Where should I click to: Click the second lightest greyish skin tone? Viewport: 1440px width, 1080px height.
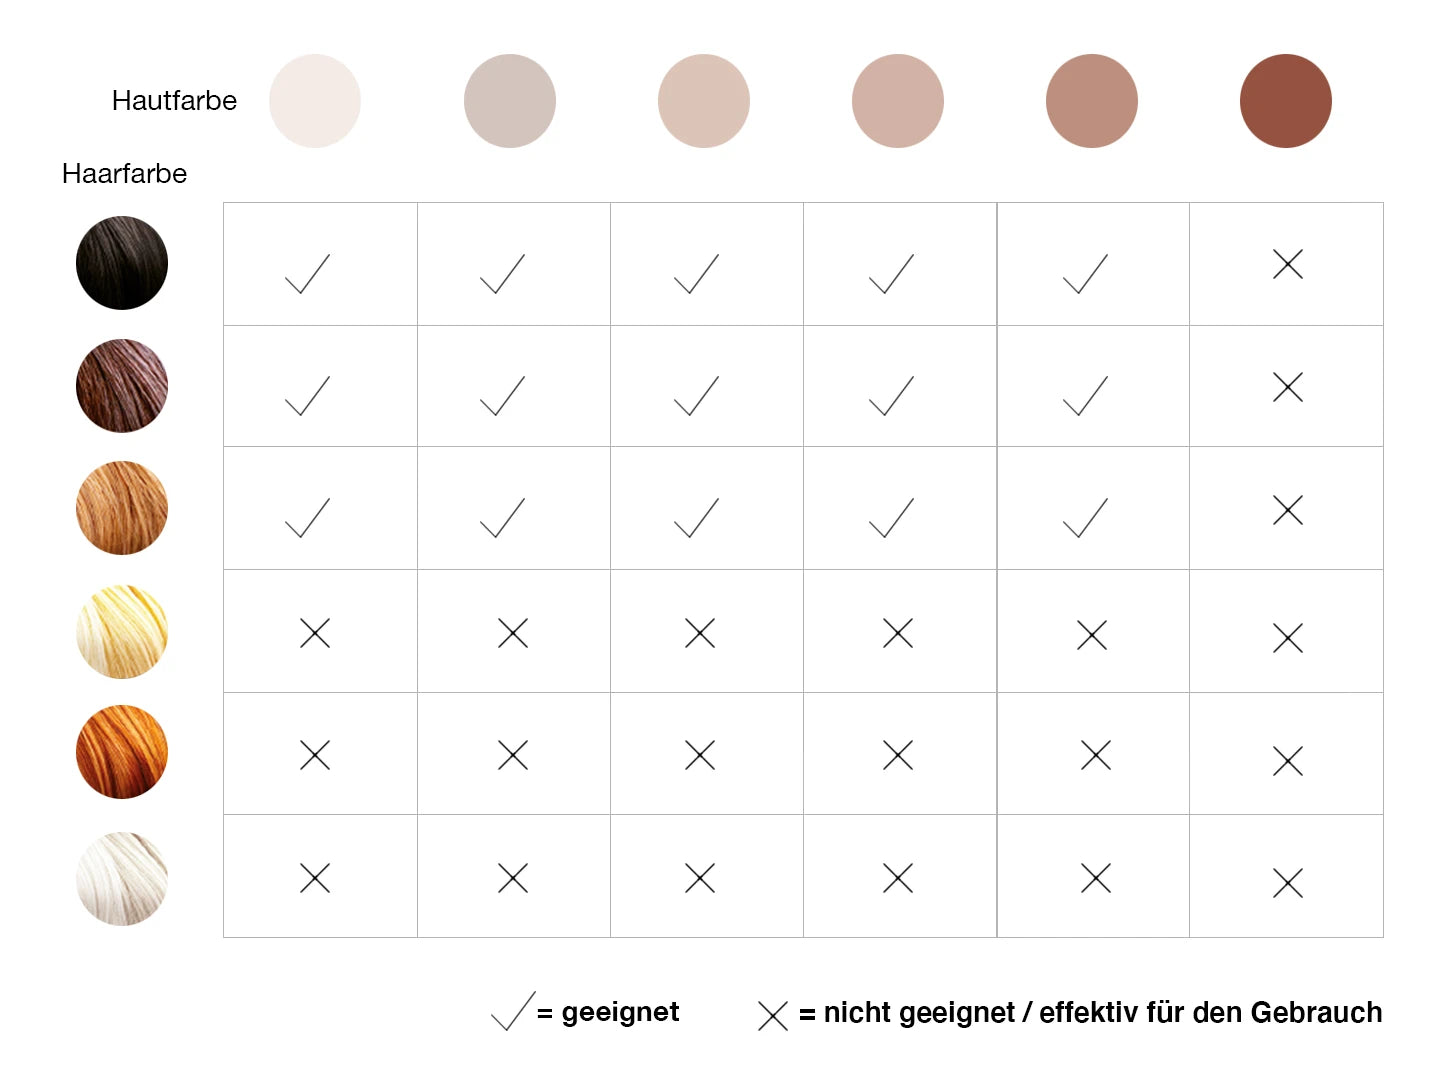click(510, 101)
